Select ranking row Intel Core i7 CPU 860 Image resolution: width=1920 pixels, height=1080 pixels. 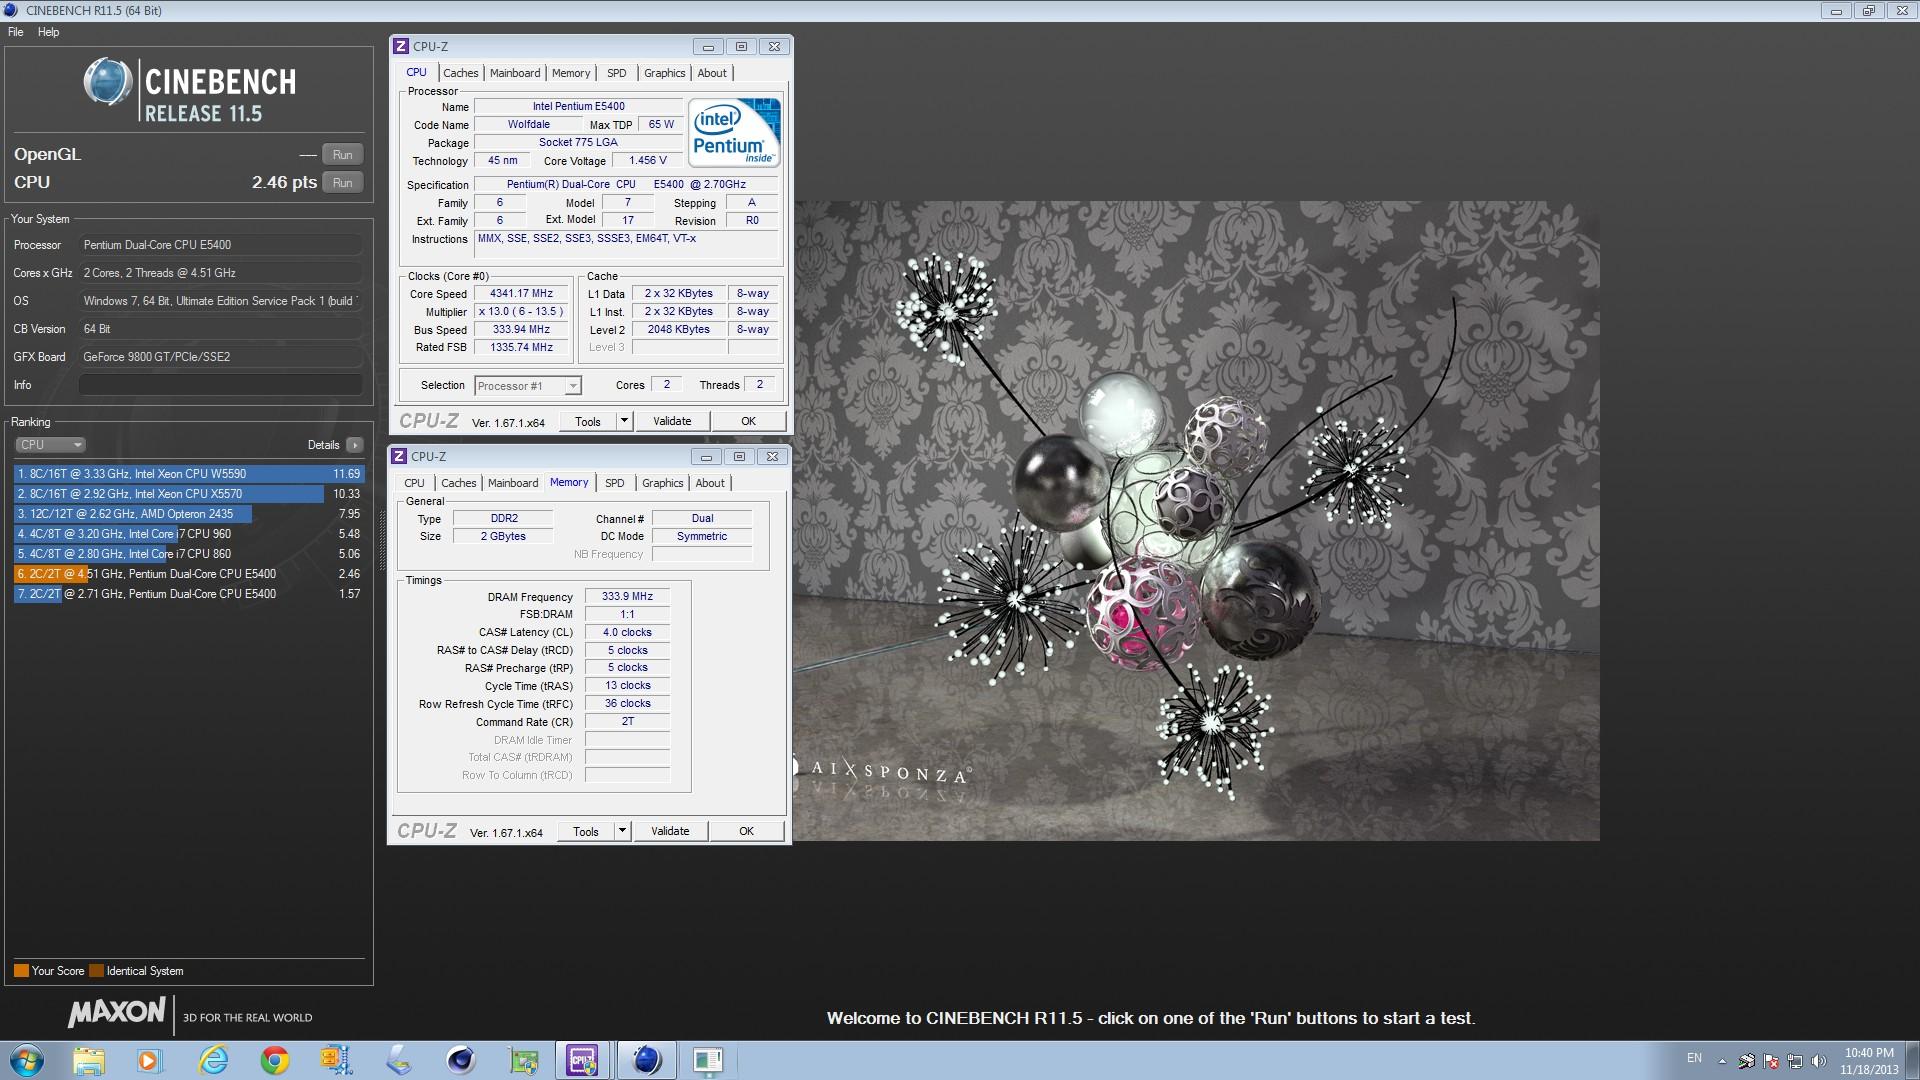coord(189,554)
